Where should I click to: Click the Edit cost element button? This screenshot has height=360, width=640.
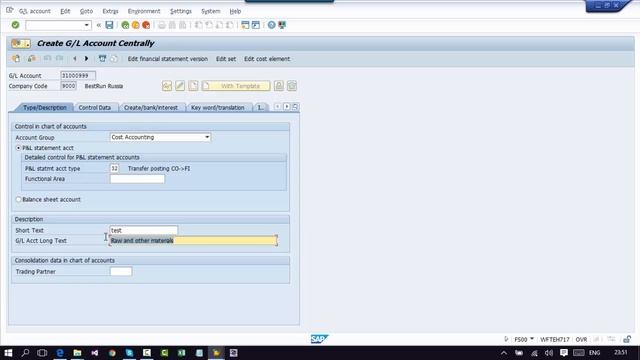(267, 59)
